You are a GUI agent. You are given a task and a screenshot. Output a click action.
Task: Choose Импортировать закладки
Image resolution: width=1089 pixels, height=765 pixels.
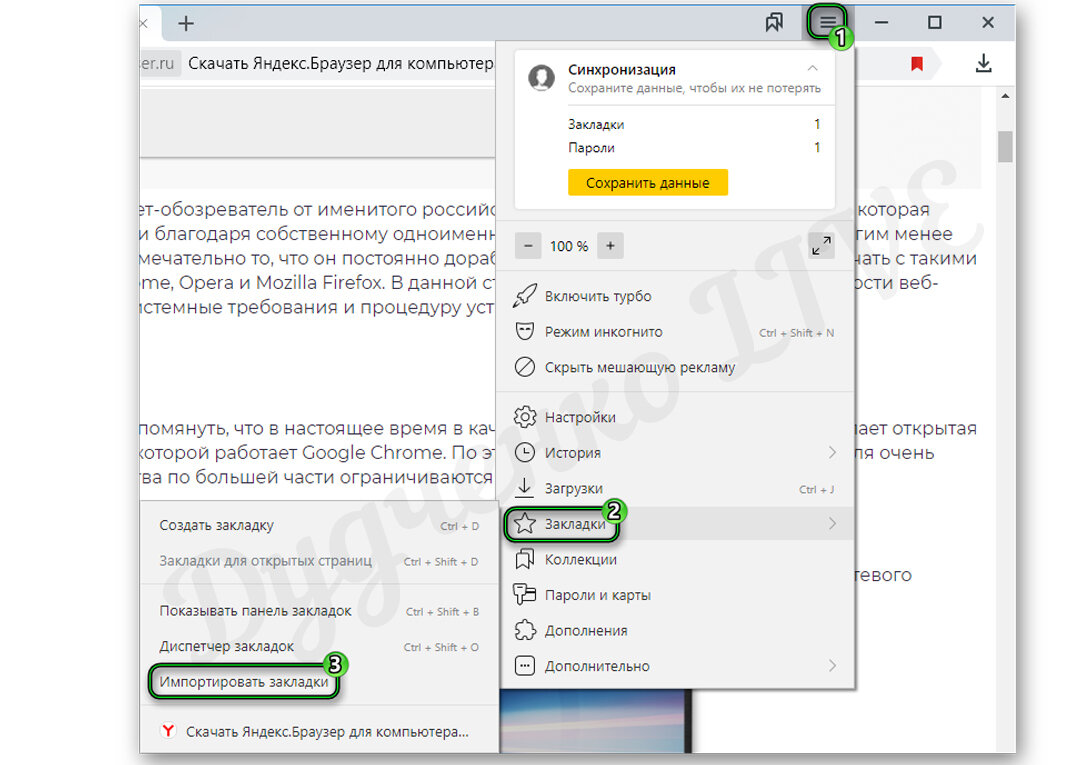pos(244,682)
